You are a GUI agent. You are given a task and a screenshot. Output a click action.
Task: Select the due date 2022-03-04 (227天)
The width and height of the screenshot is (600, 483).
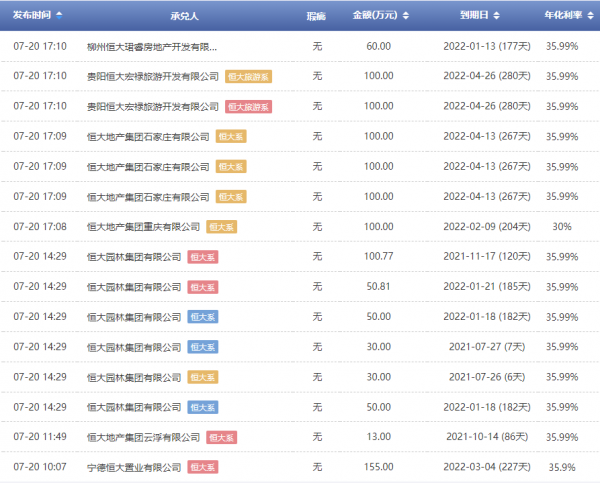[x=487, y=467]
